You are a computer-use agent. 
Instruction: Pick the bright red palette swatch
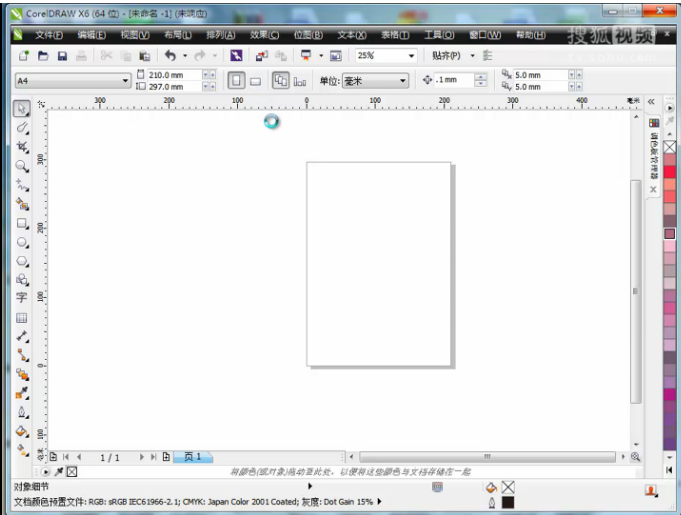point(670,172)
